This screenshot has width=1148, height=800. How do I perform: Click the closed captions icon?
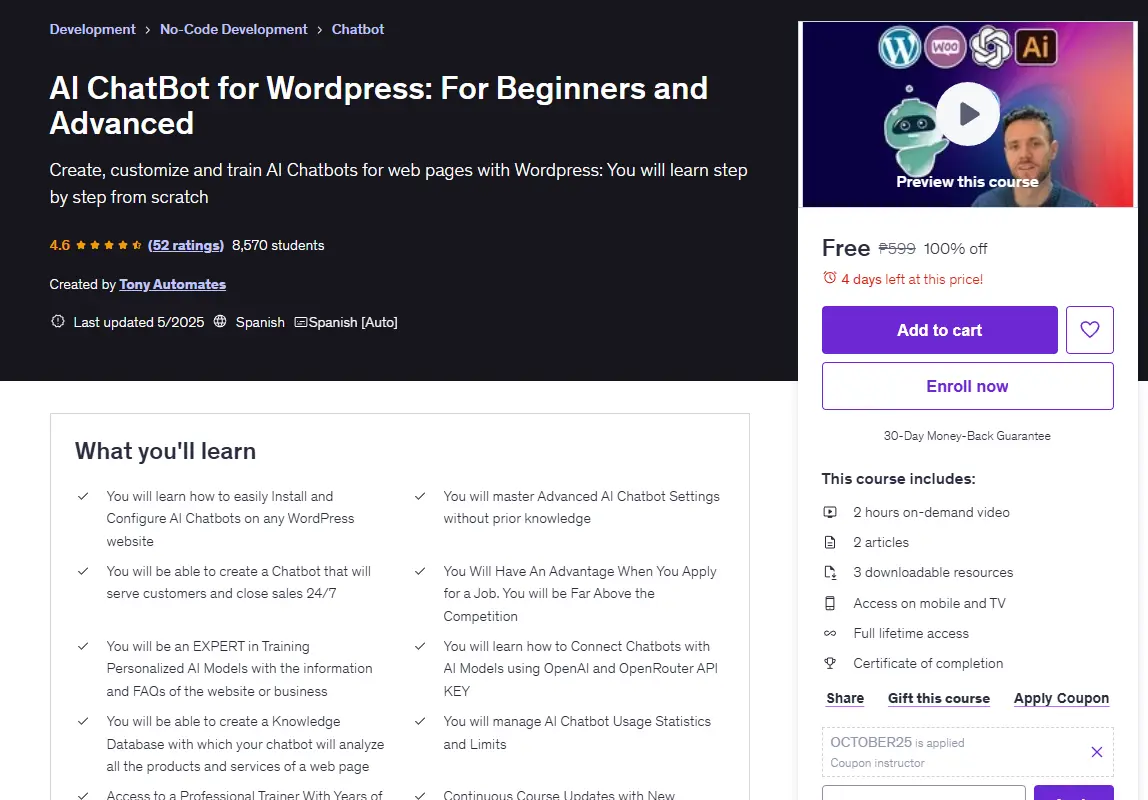tap(300, 322)
